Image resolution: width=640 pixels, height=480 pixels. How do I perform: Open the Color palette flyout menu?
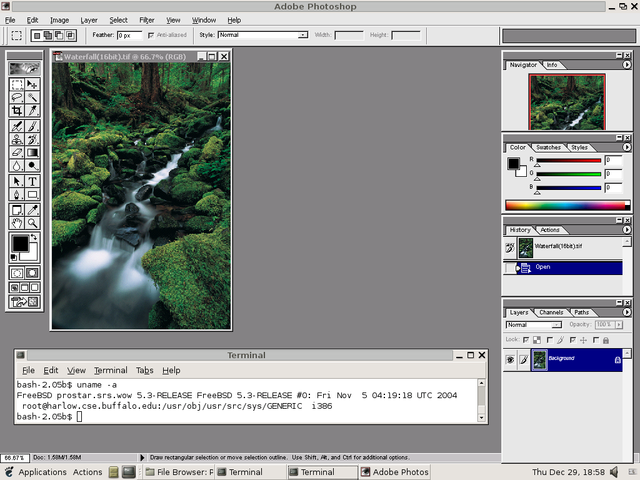[x=627, y=147]
